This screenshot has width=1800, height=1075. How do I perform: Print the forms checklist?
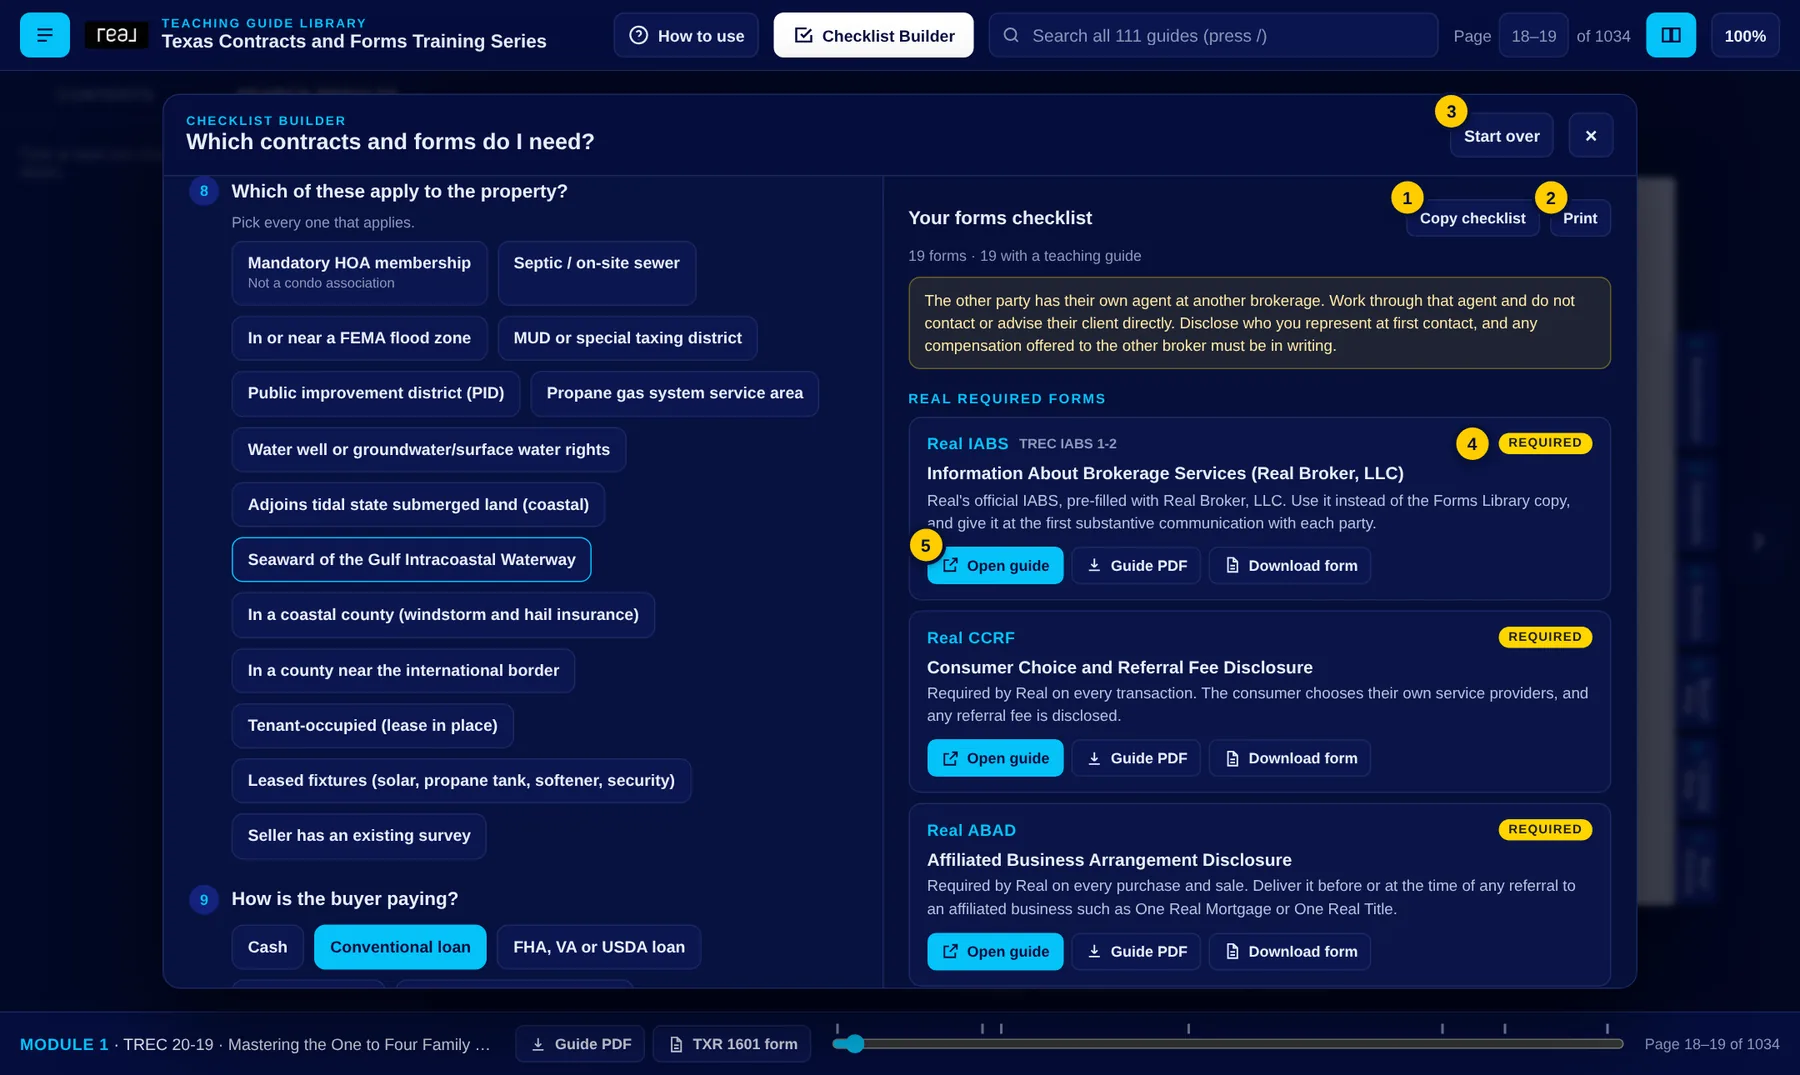1580,218
